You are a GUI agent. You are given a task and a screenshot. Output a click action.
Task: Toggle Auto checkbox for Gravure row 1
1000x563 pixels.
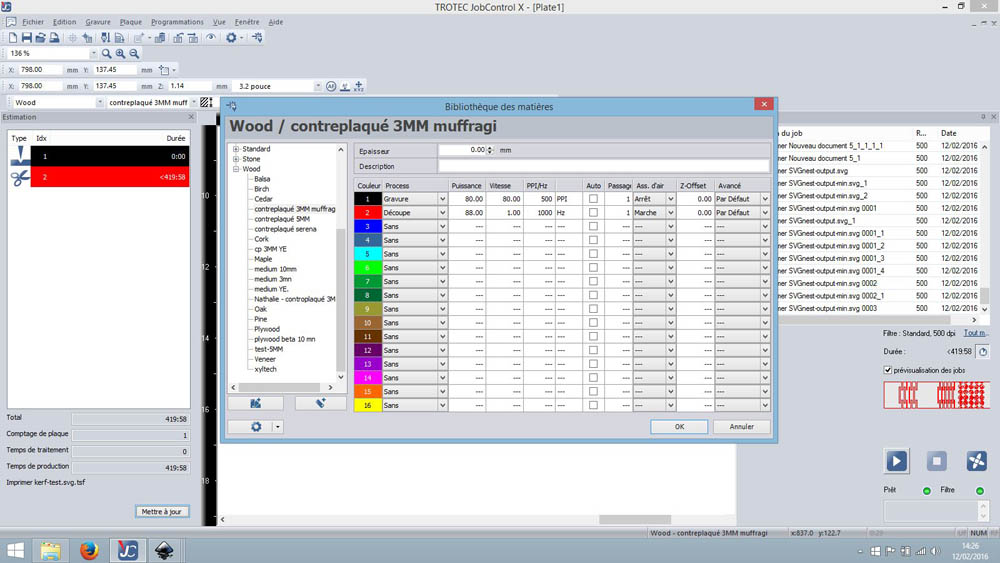click(x=593, y=199)
